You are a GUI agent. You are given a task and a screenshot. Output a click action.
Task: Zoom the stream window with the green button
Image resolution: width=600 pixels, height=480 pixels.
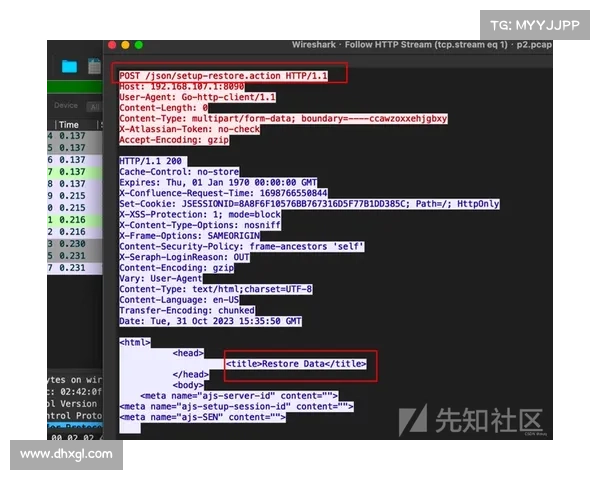(139, 45)
